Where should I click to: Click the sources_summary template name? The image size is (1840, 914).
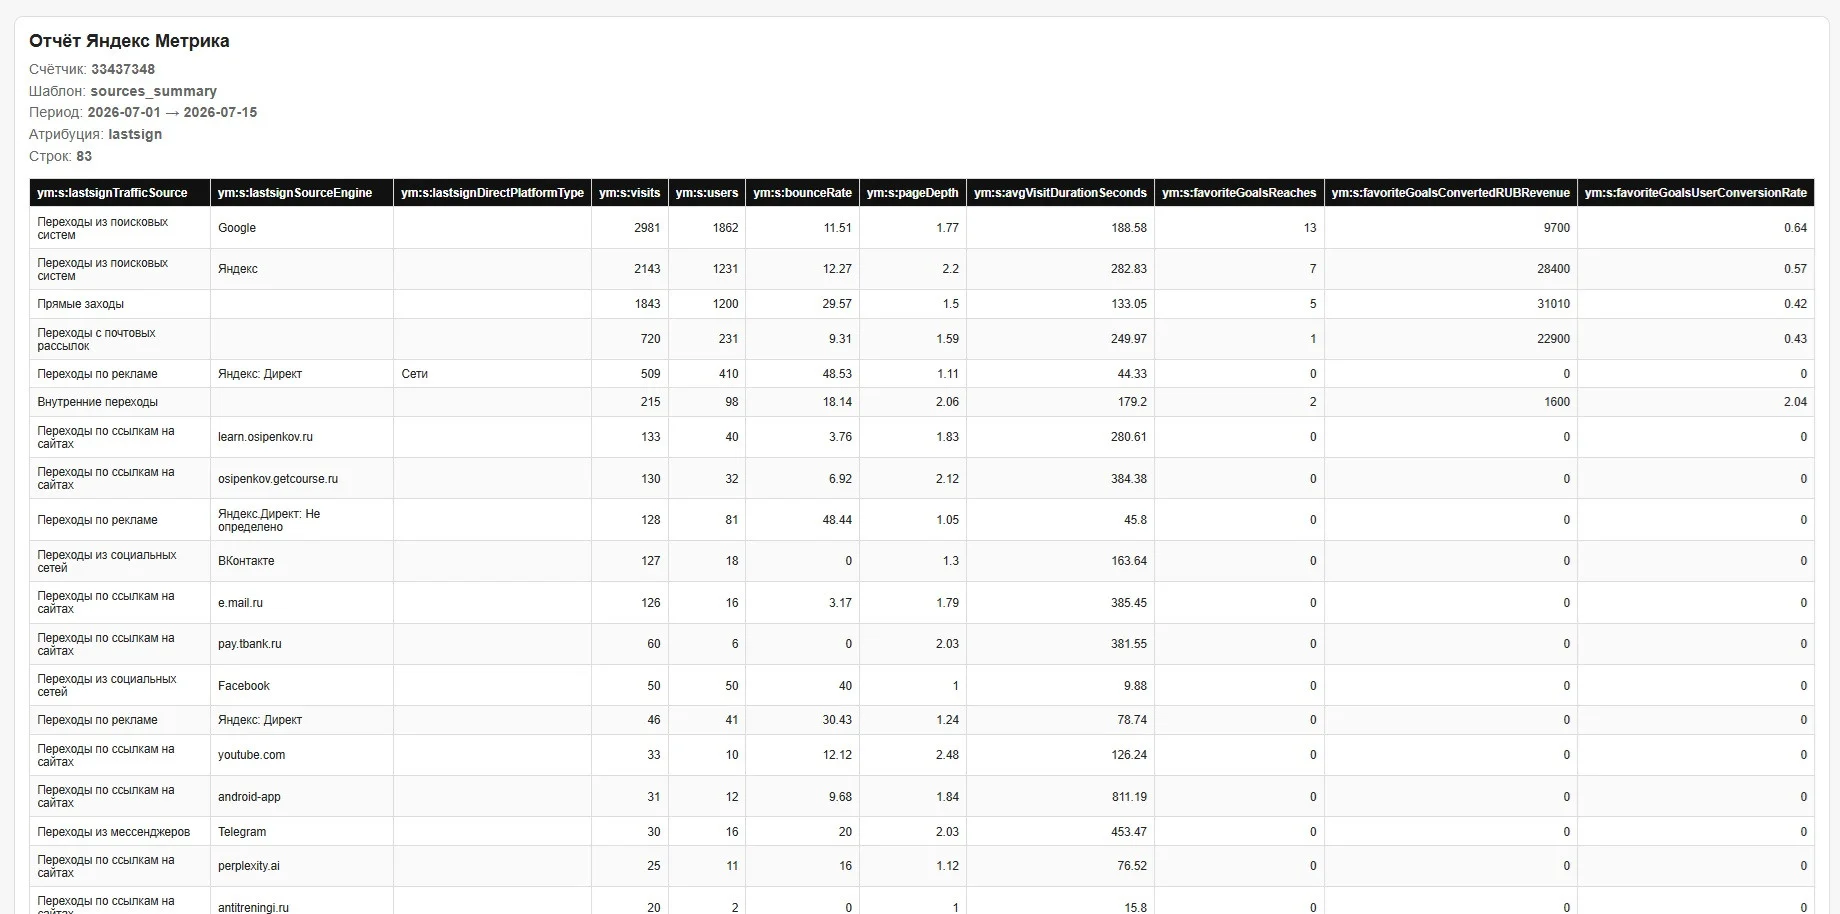tap(154, 91)
